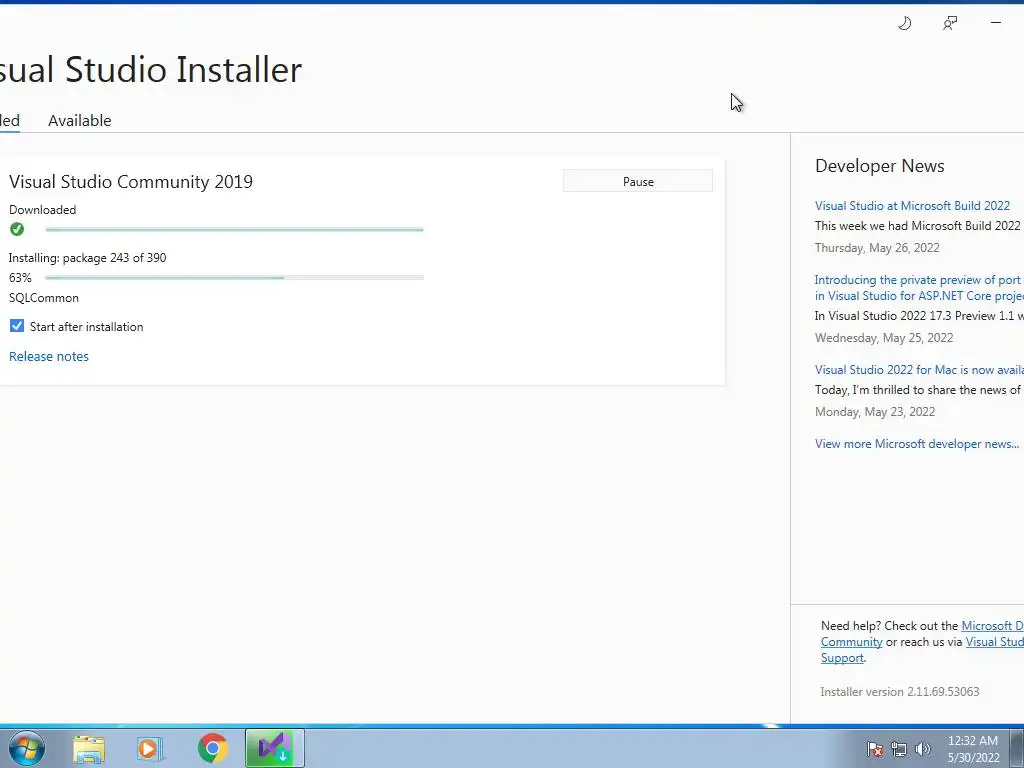
Task: Open the send feedback icon
Action: (950, 24)
